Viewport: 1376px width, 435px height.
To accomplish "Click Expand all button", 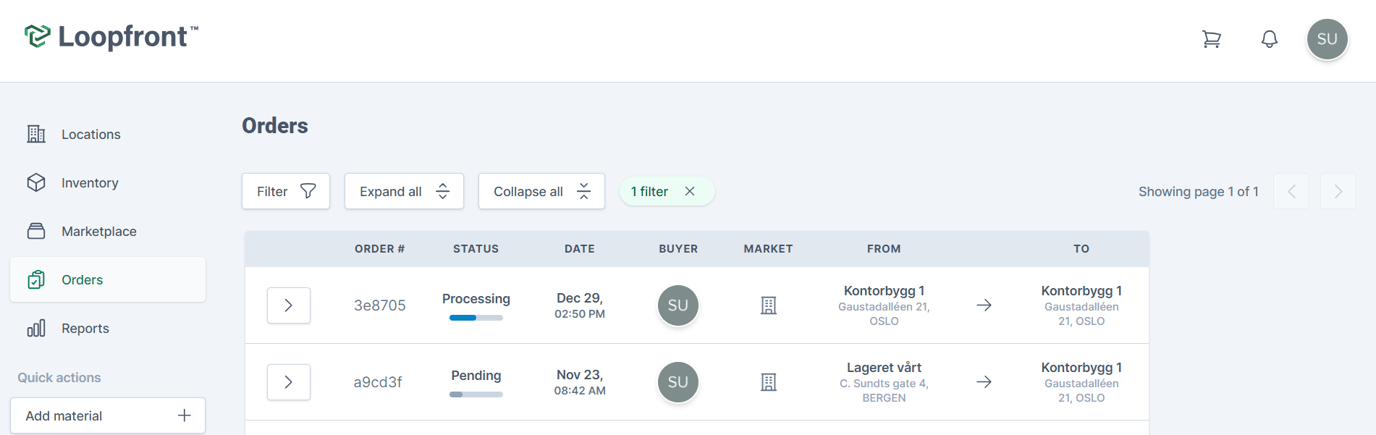I will pos(404,192).
